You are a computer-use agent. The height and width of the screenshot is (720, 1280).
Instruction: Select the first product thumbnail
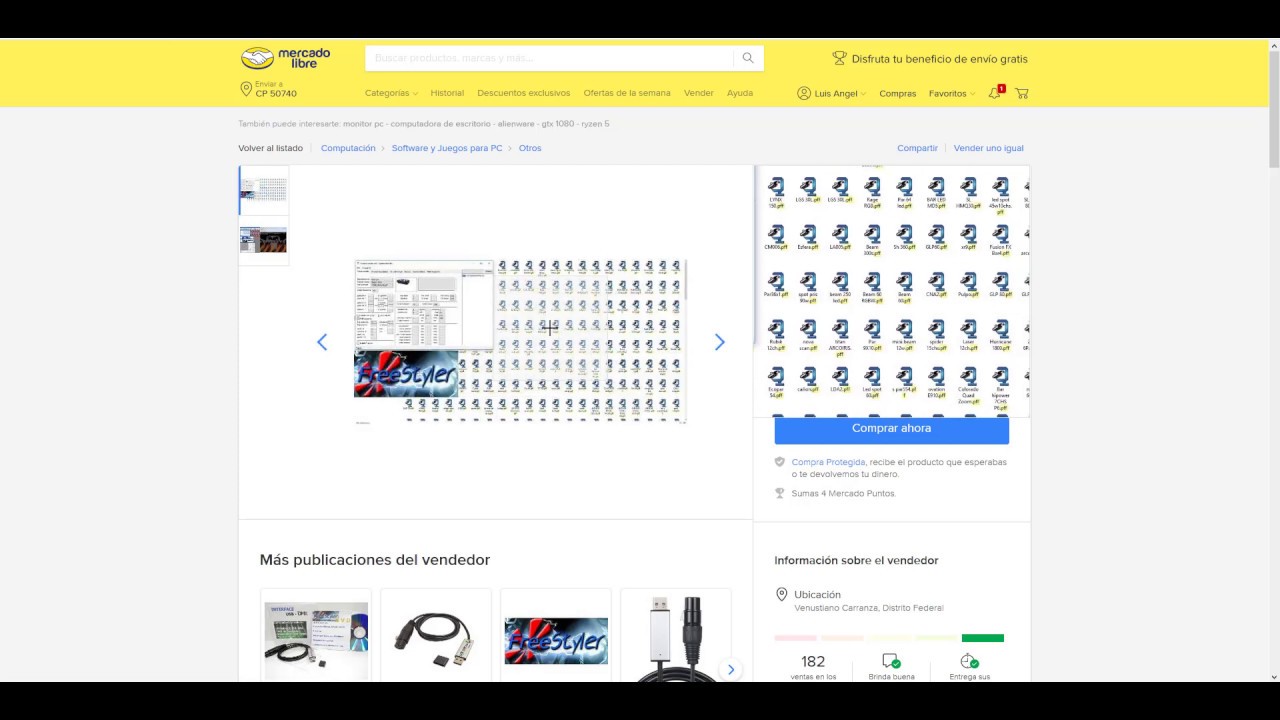[x=264, y=190]
